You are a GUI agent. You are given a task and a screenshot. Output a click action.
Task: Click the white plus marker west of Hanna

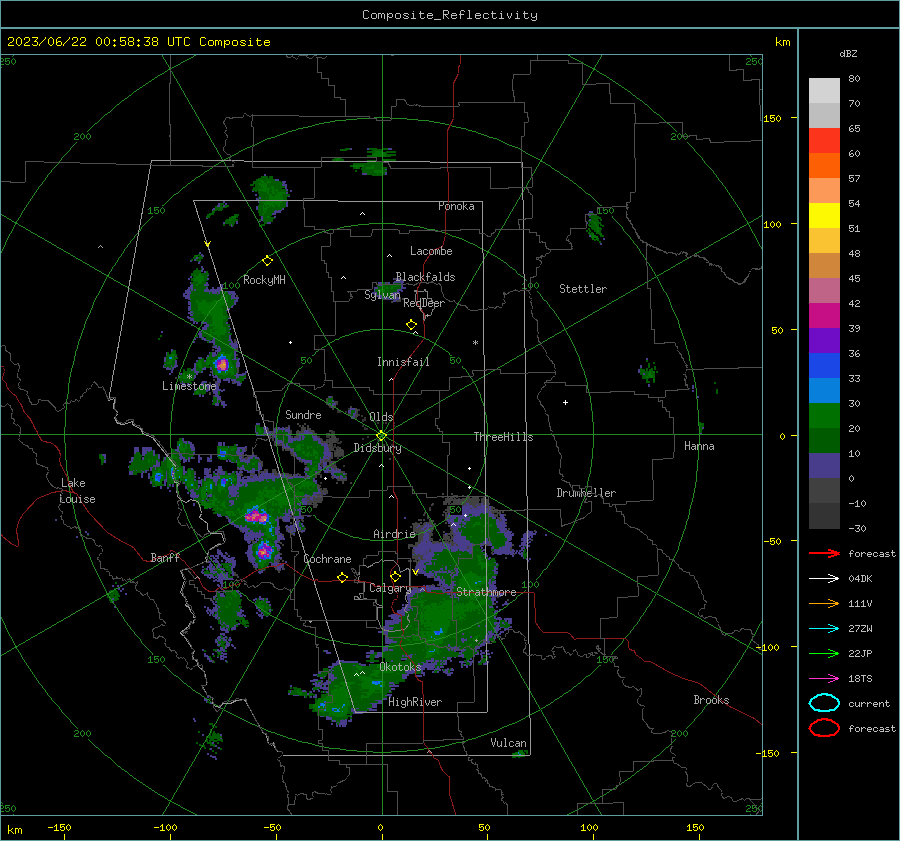(565, 402)
